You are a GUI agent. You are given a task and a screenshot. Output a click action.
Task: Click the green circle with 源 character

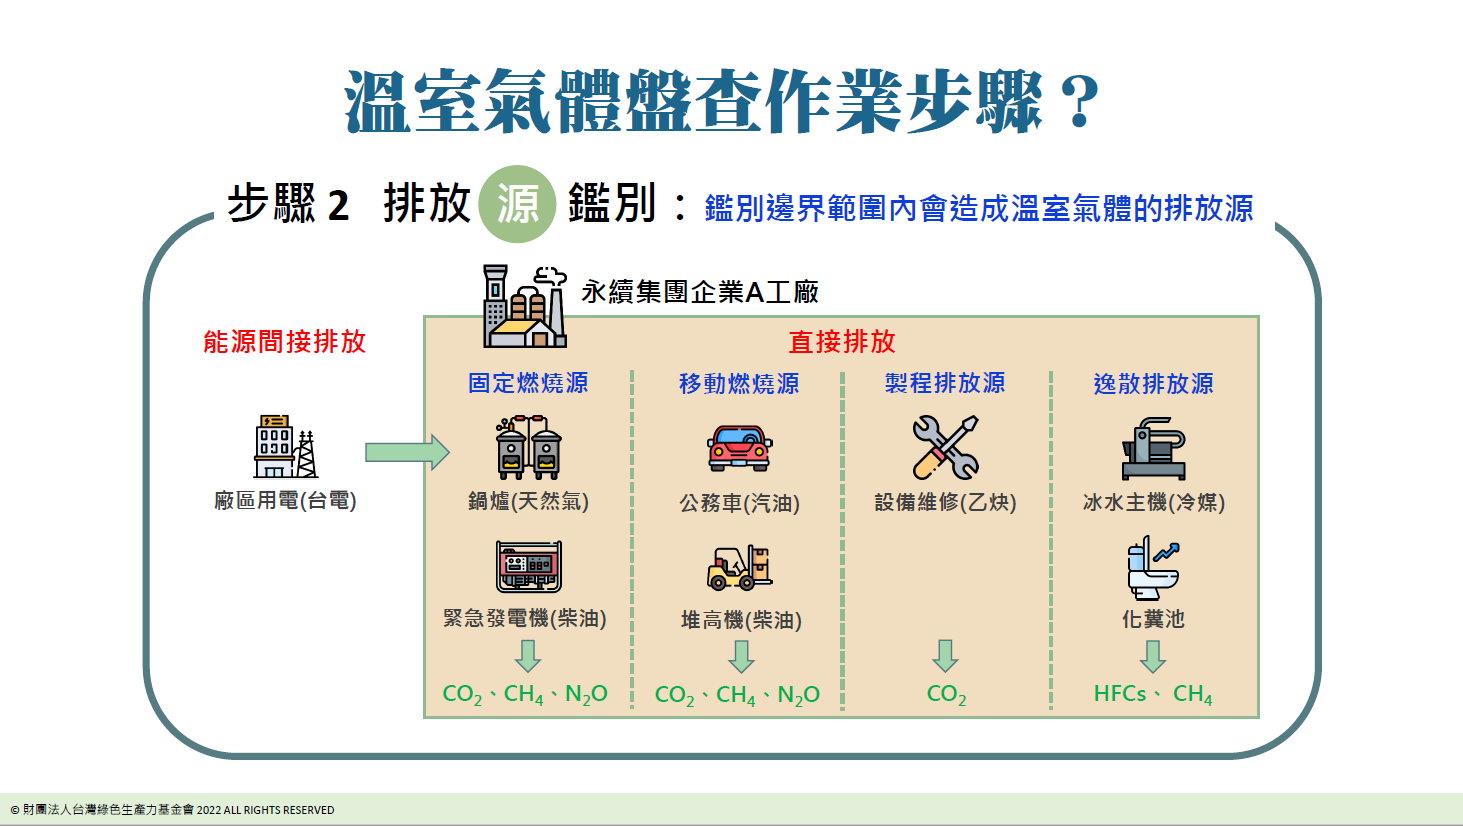click(x=517, y=204)
